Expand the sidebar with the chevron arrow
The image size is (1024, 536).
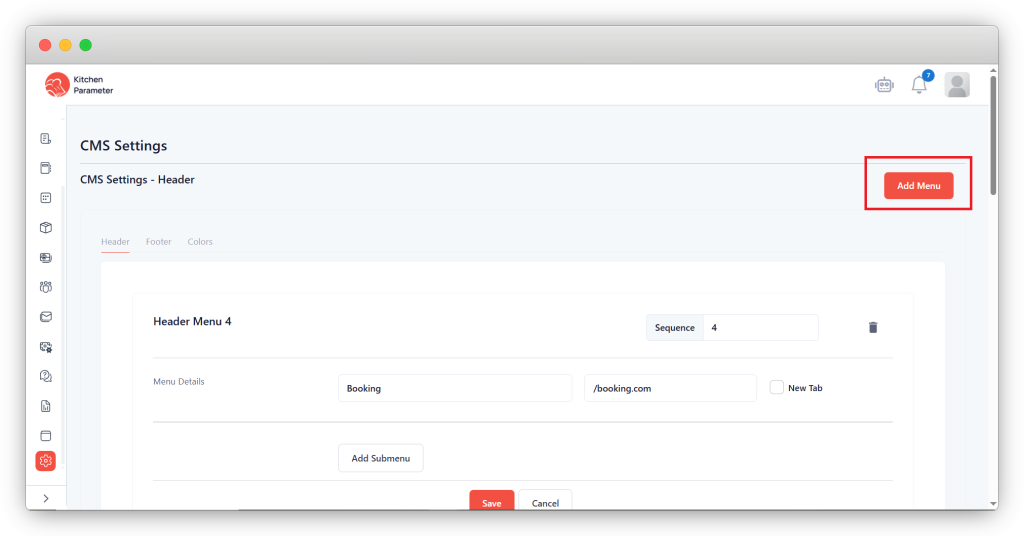pos(45,498)
